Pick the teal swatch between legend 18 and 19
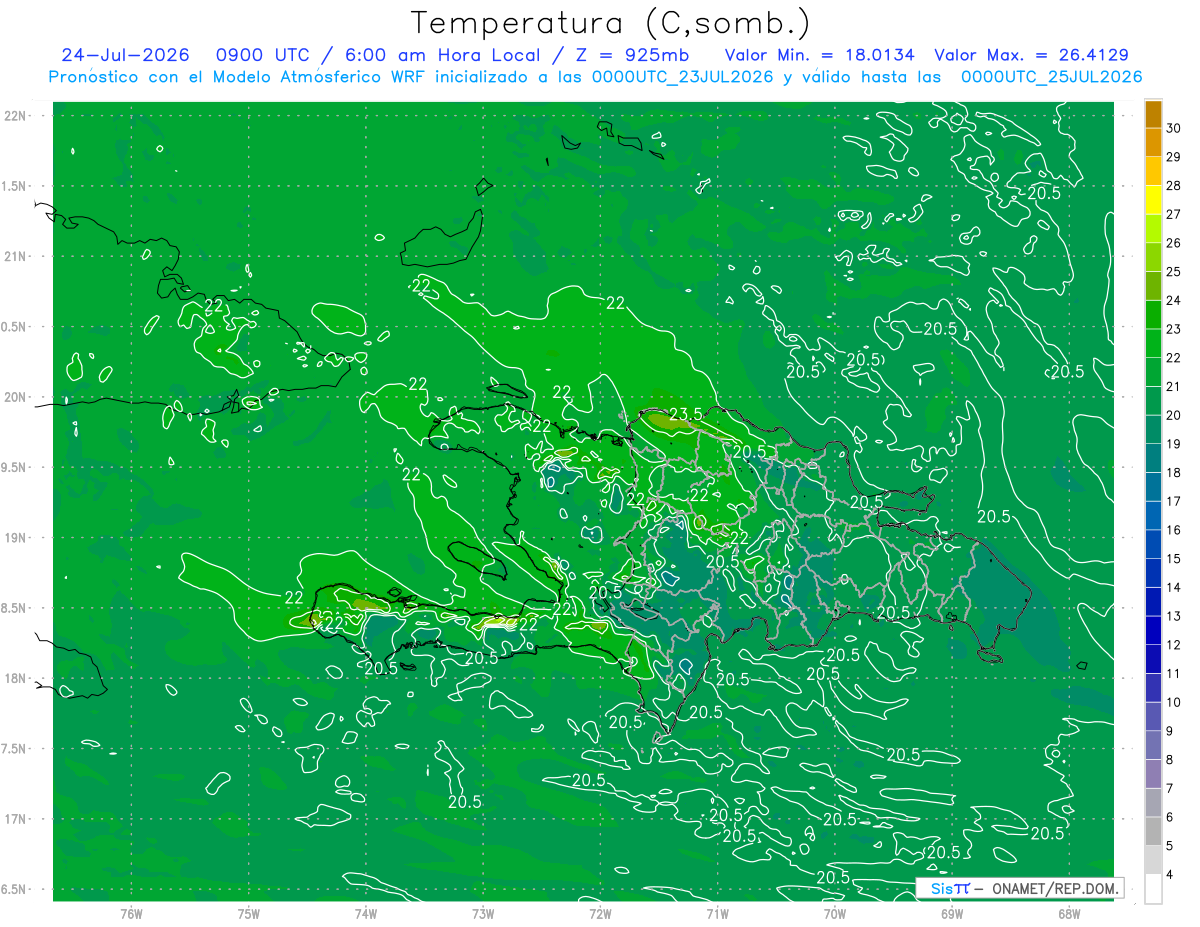This screenshot has height=927, width=1200. point(1153,459)
